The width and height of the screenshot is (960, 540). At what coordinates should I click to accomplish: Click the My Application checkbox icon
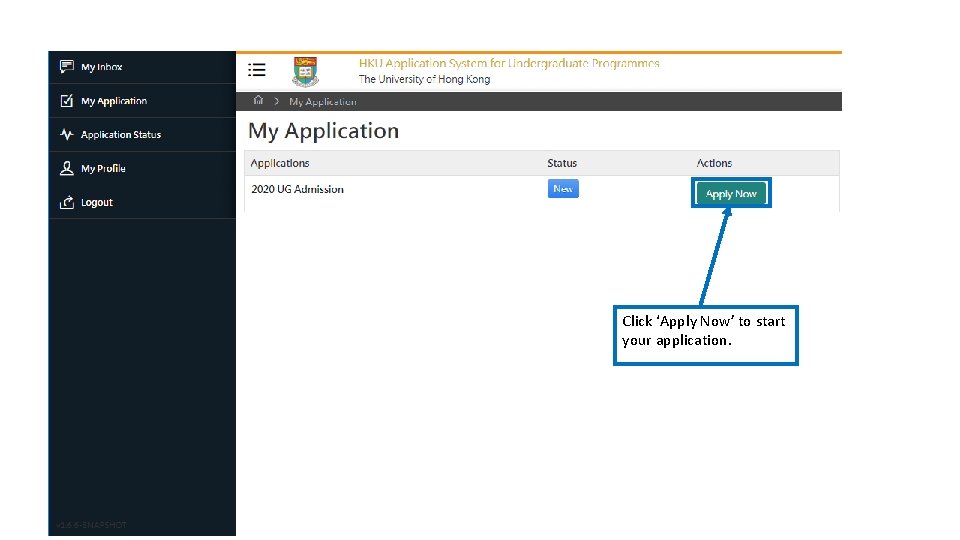pyautogui.click(x=67, y=100)
